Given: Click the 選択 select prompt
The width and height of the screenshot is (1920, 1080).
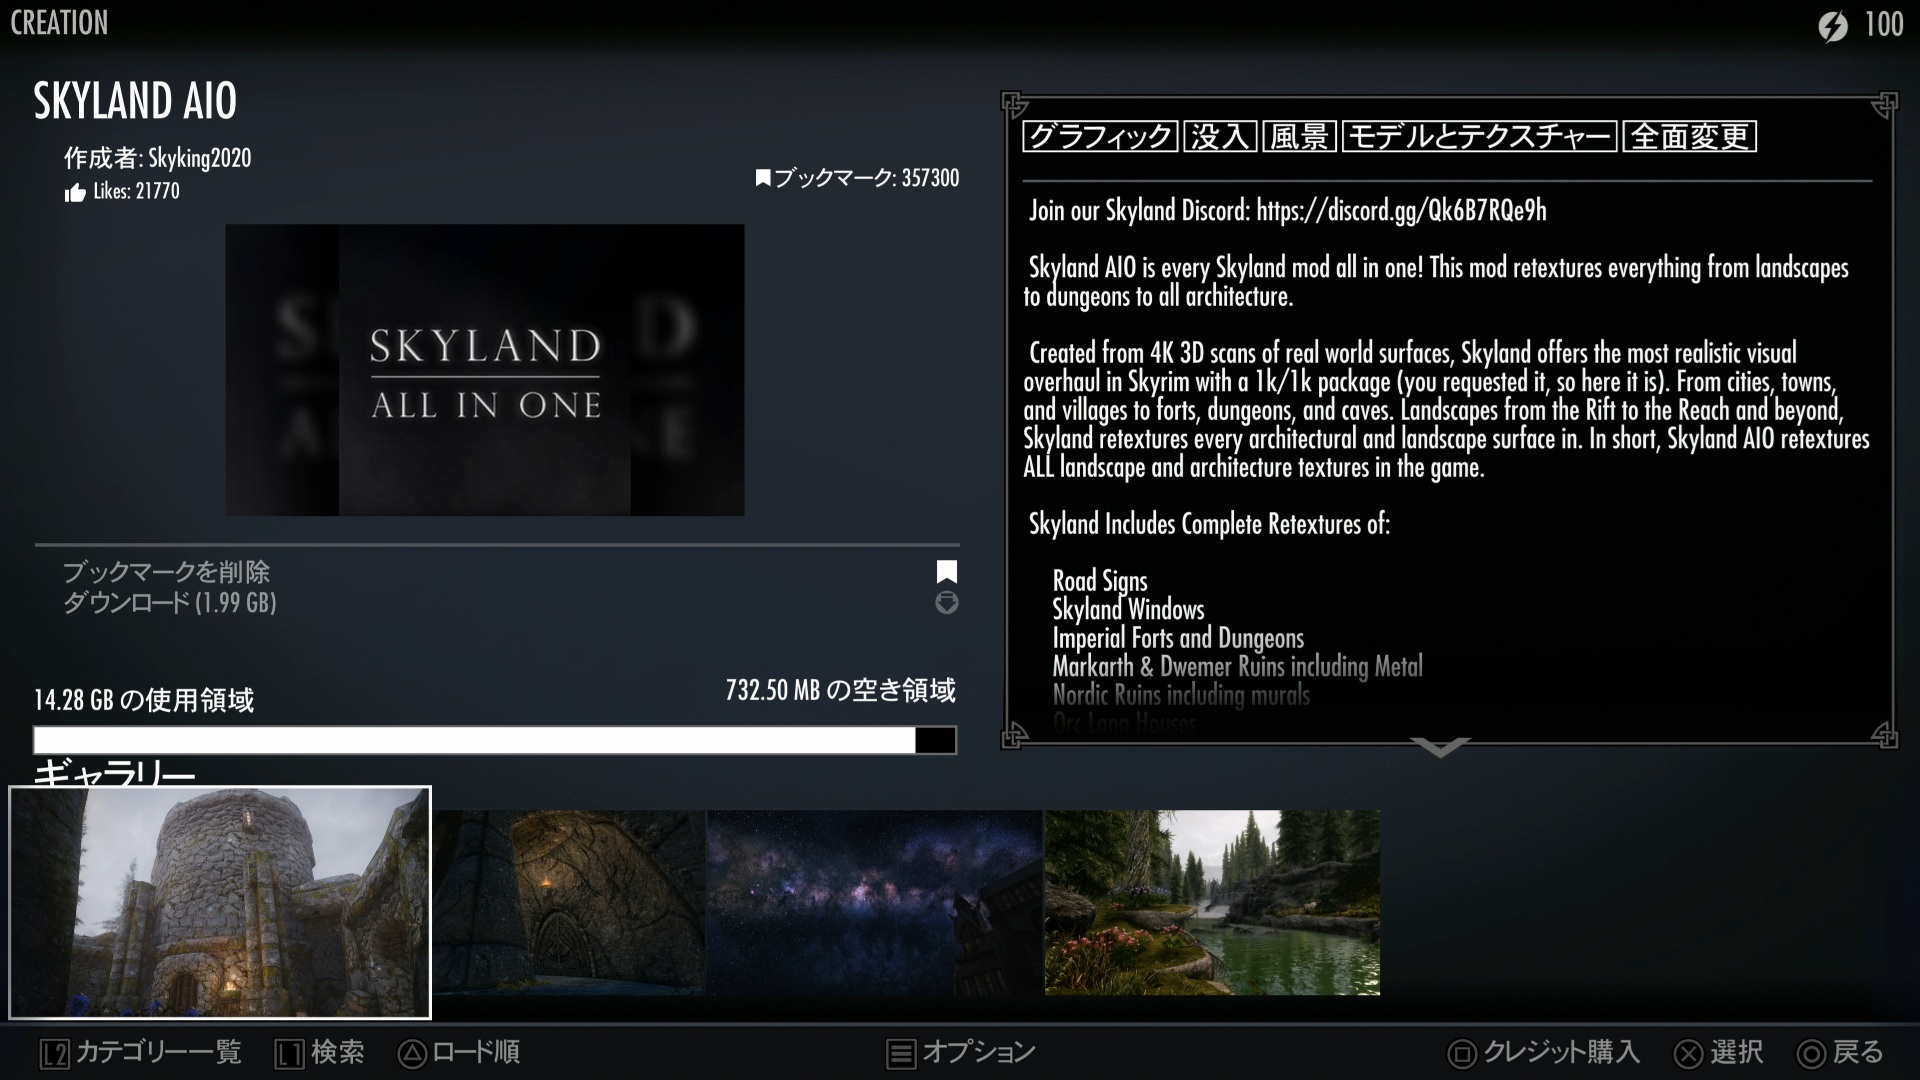Looking at the screenshot, I should 1736,1052.
